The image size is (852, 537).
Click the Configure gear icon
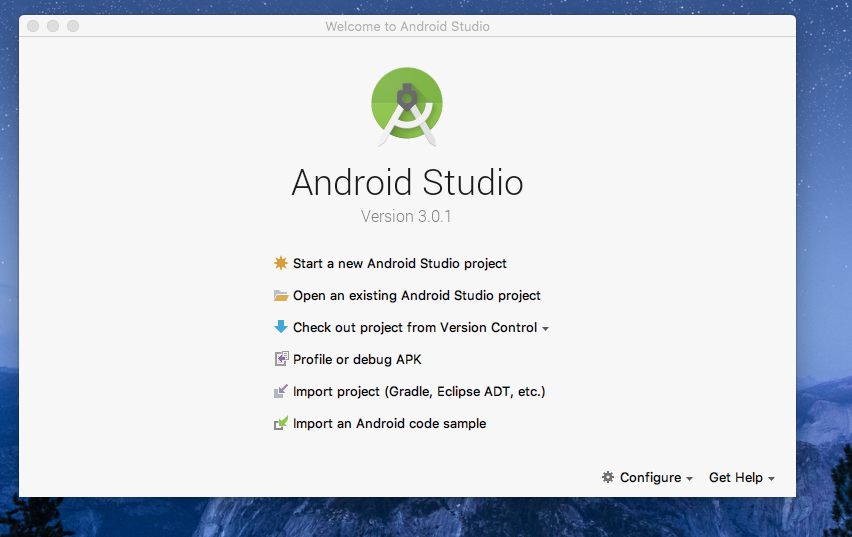tap(608, 477)
